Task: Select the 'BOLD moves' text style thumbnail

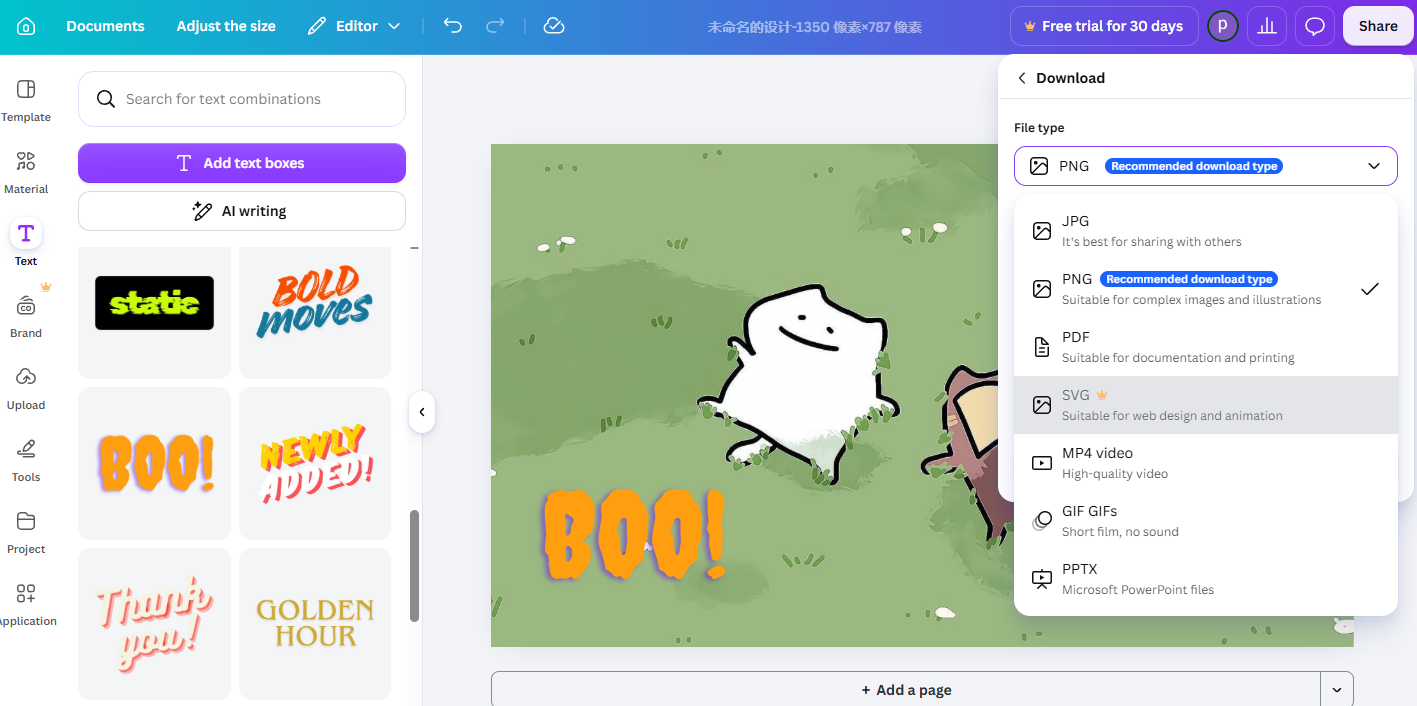Action: [315, 303]
